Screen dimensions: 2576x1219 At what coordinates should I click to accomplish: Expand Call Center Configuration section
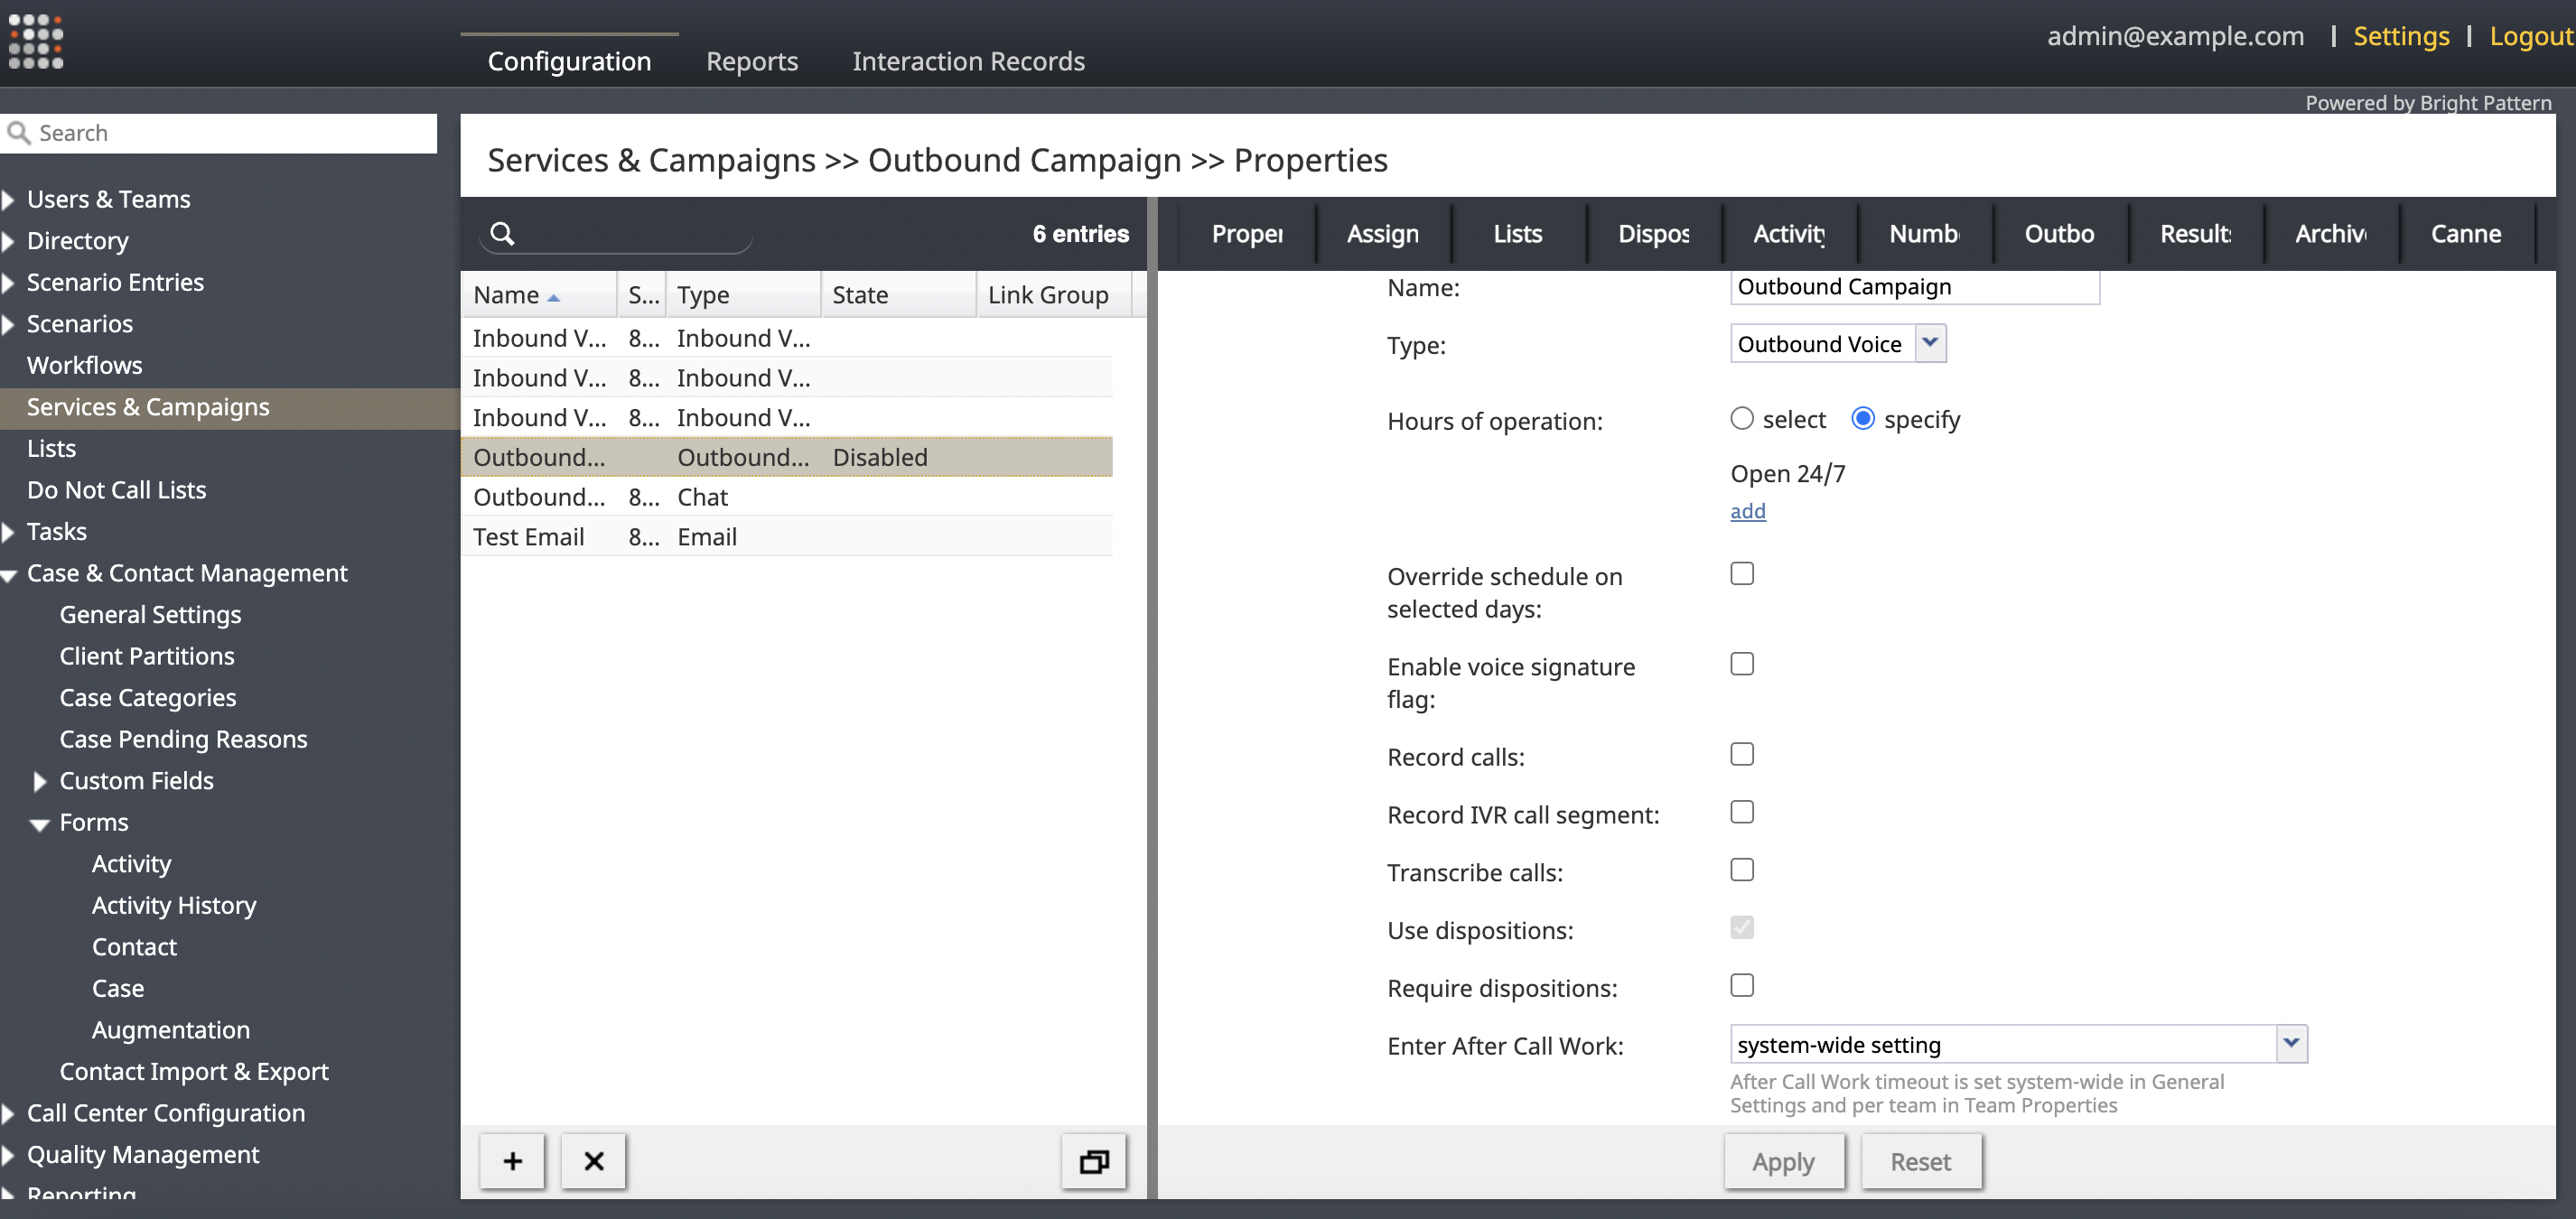[9, 1113]
